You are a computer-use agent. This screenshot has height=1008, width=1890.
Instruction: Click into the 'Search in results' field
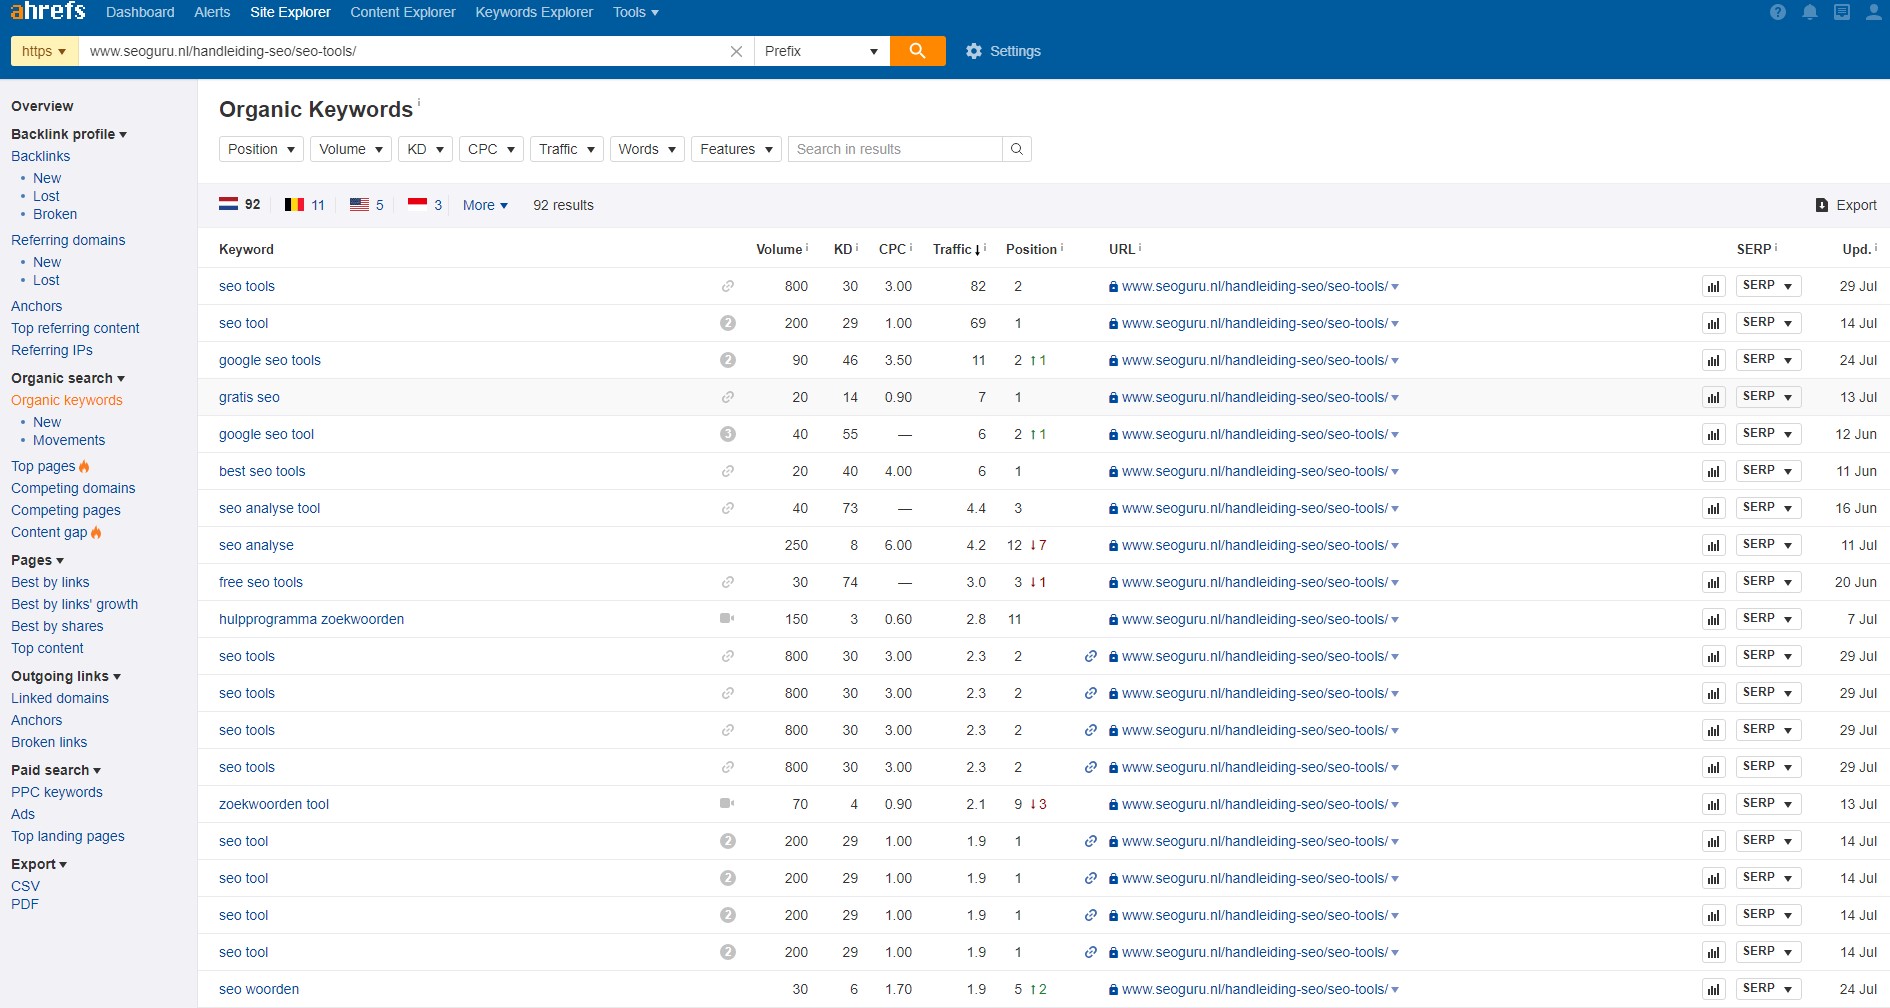(x=894, y=149)
